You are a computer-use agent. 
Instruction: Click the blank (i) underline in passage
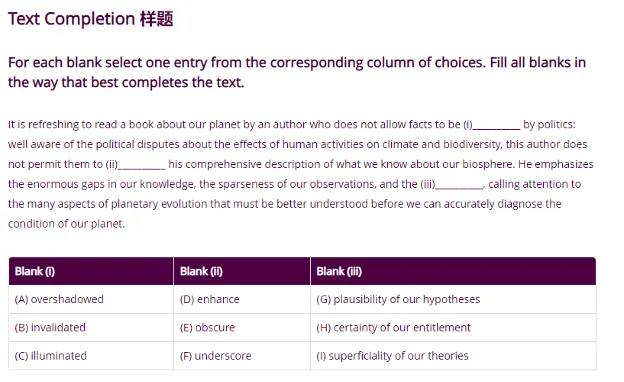(496, 127)
